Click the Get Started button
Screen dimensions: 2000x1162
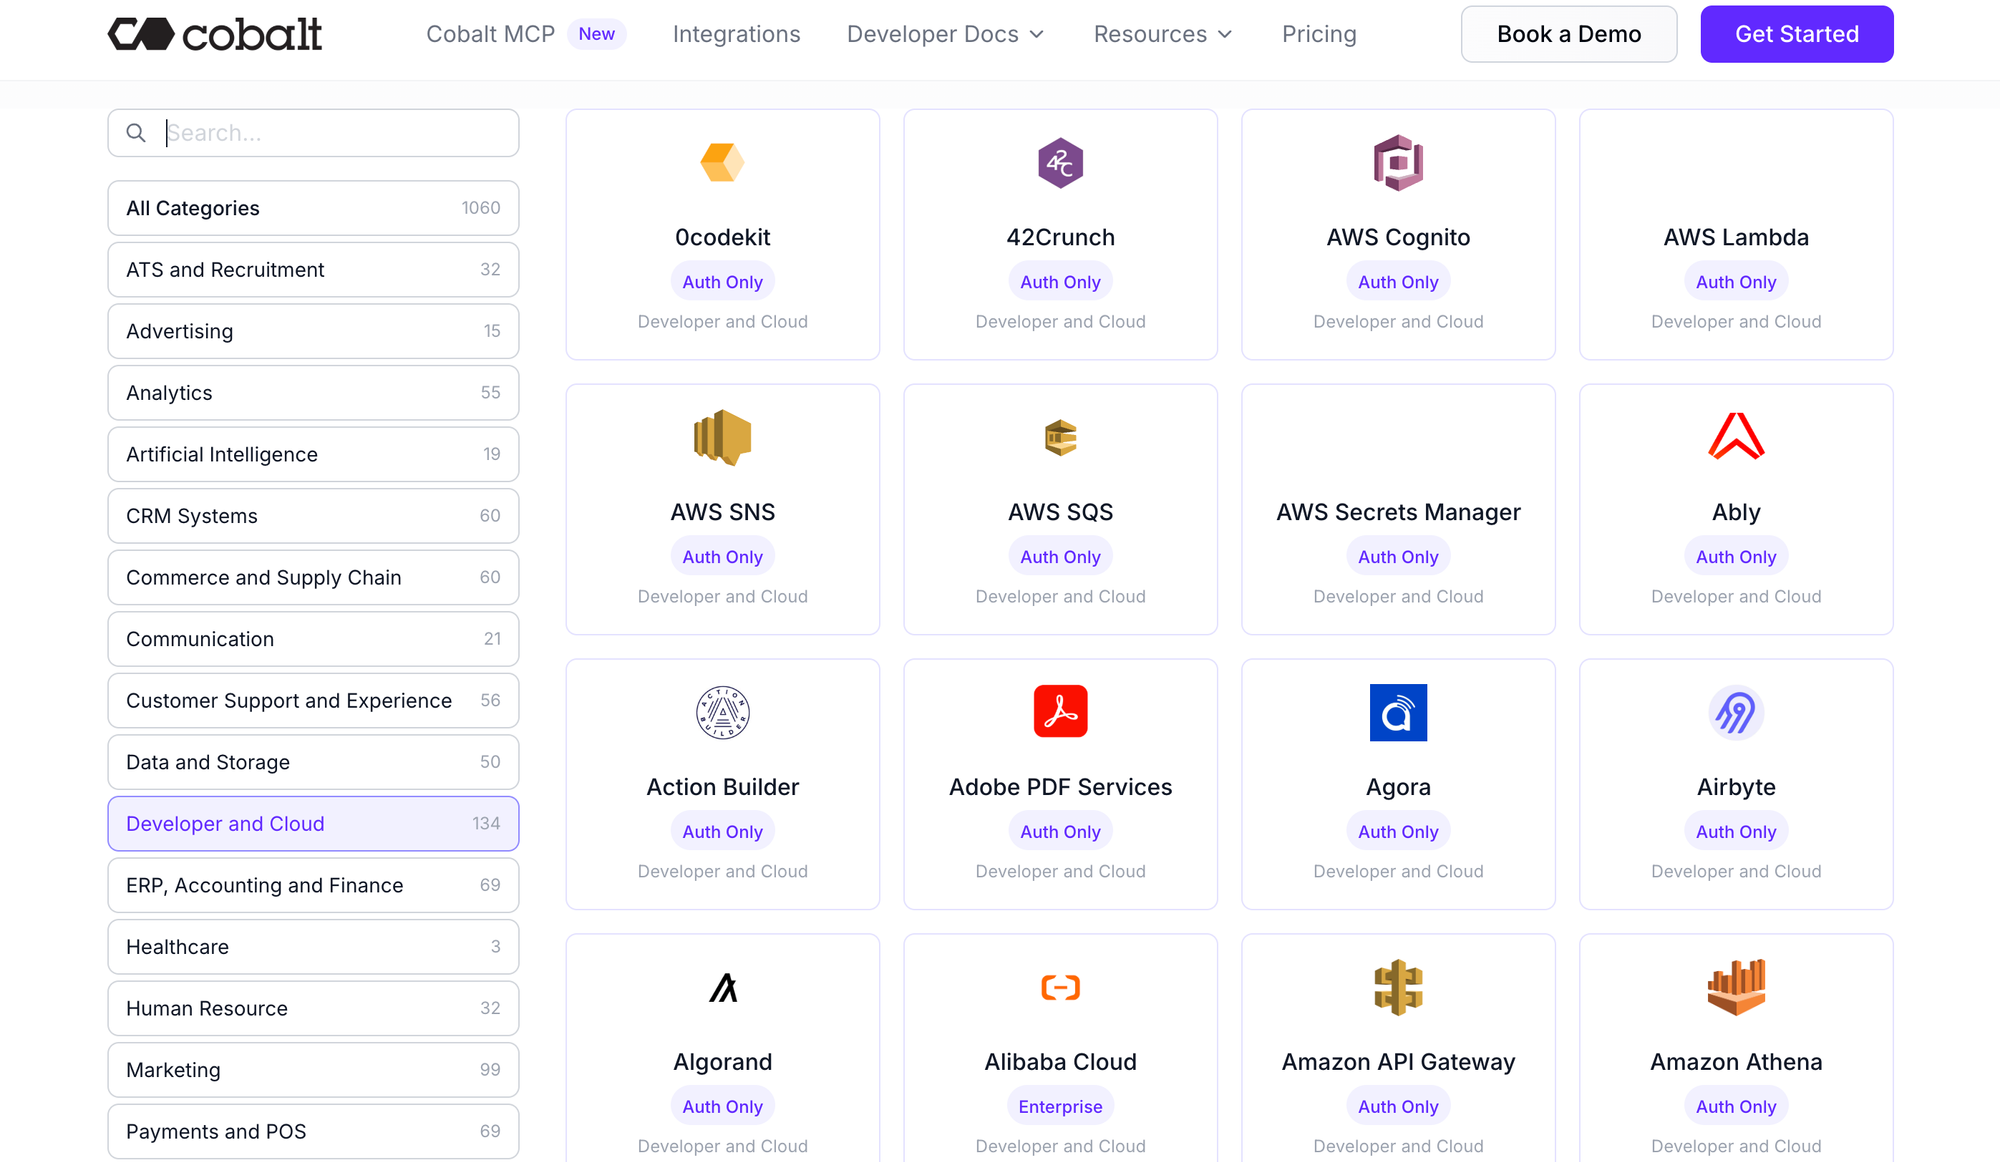(x=1796, y=34)
